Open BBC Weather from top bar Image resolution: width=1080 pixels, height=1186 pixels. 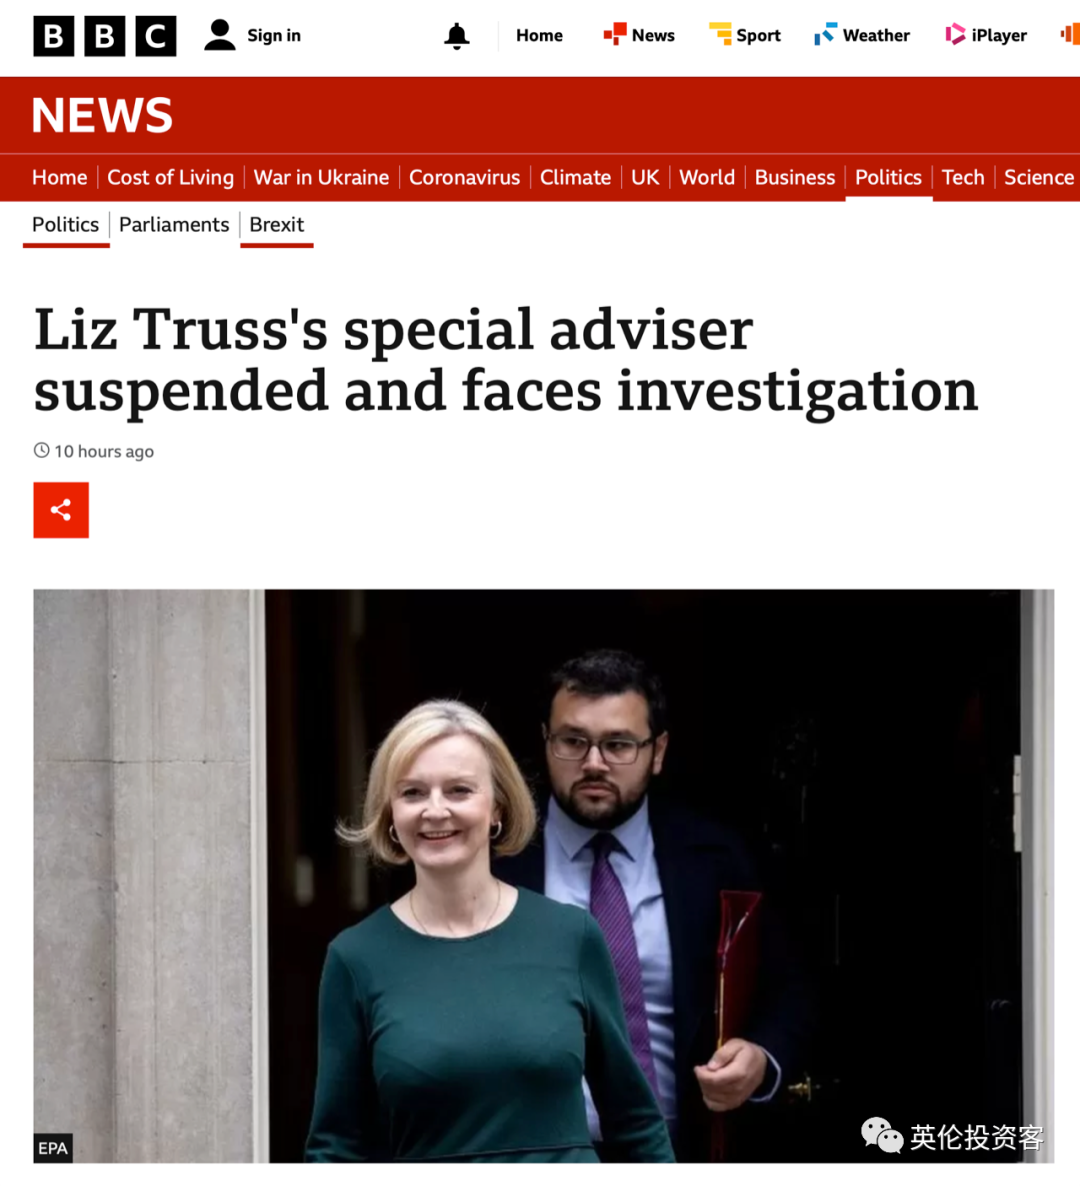tap(862, 36)
